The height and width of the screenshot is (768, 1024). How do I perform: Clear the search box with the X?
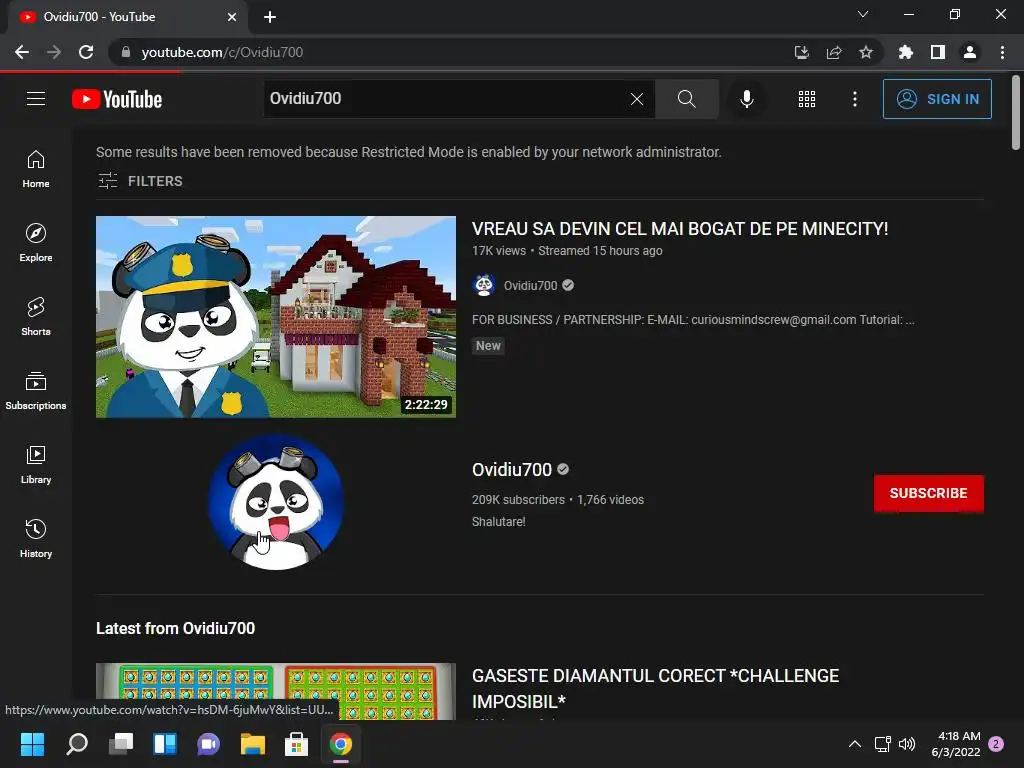click(x=637, y=99)
